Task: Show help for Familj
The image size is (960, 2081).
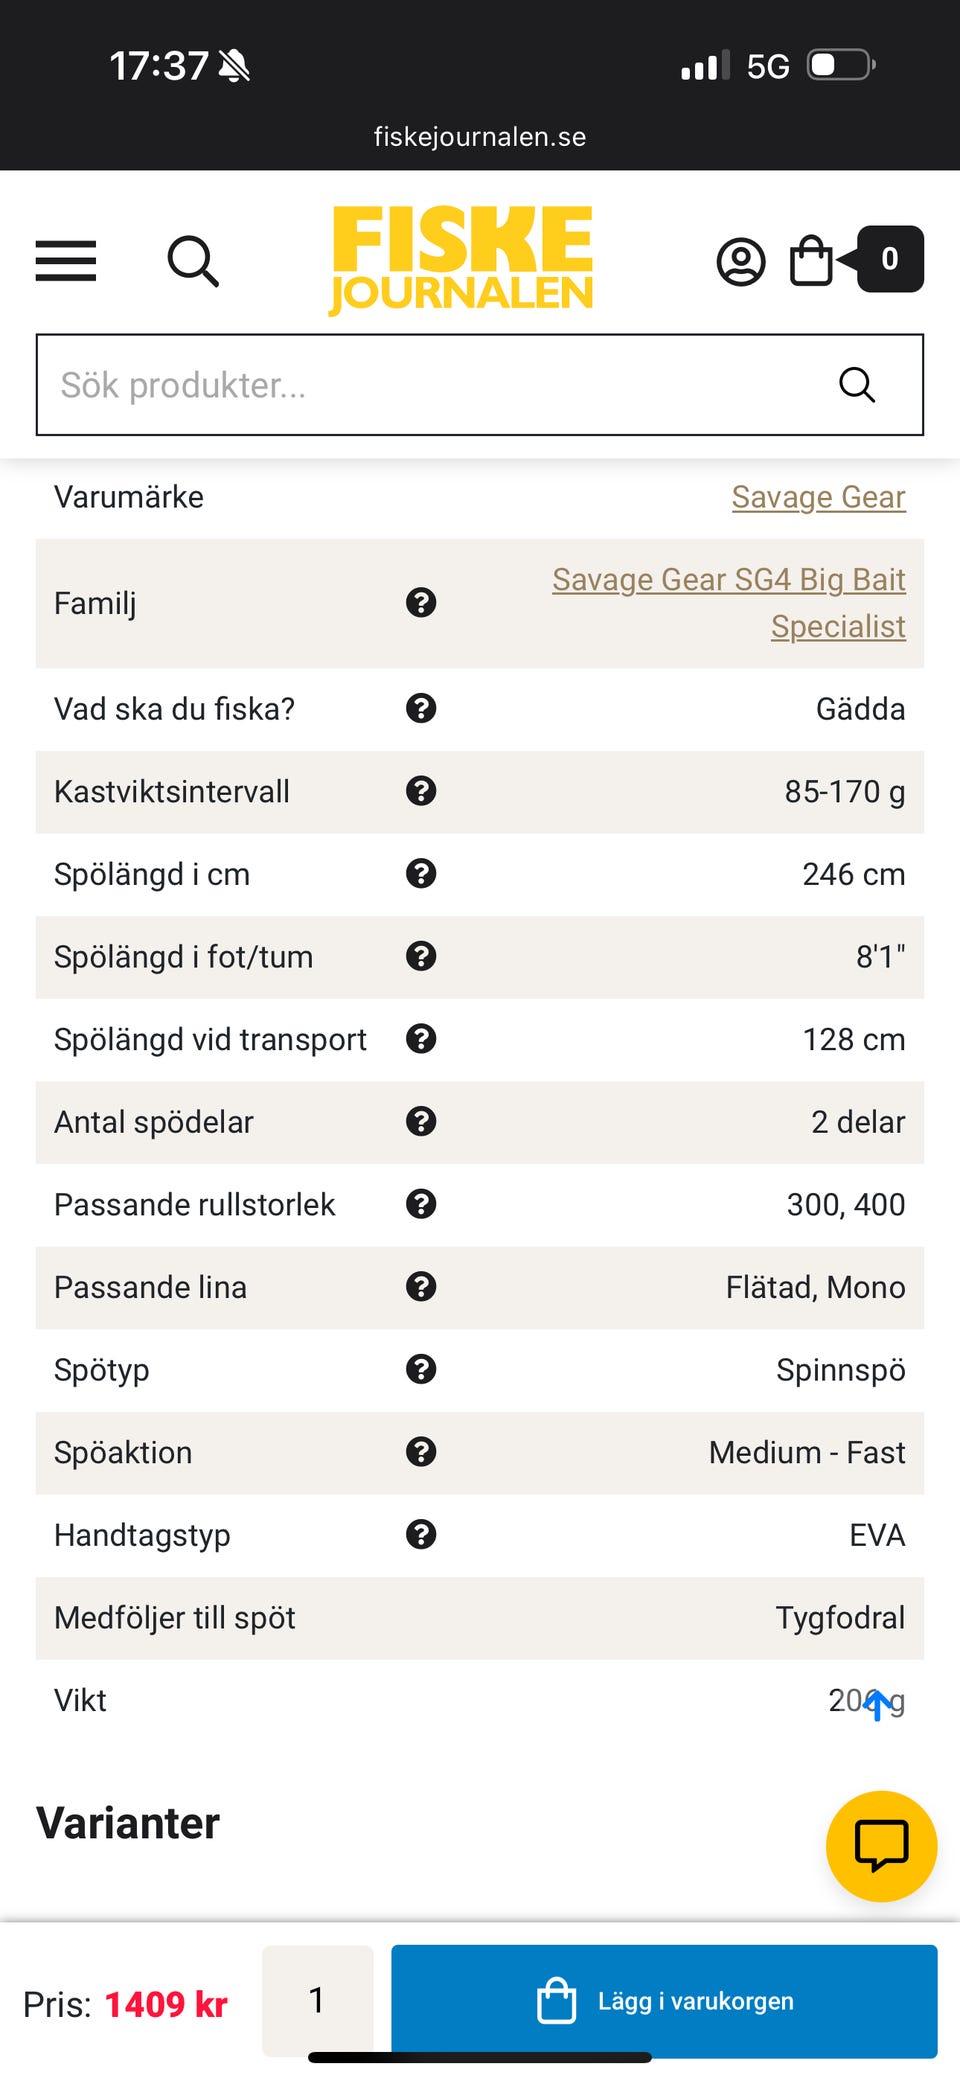Action: [421, 603]
